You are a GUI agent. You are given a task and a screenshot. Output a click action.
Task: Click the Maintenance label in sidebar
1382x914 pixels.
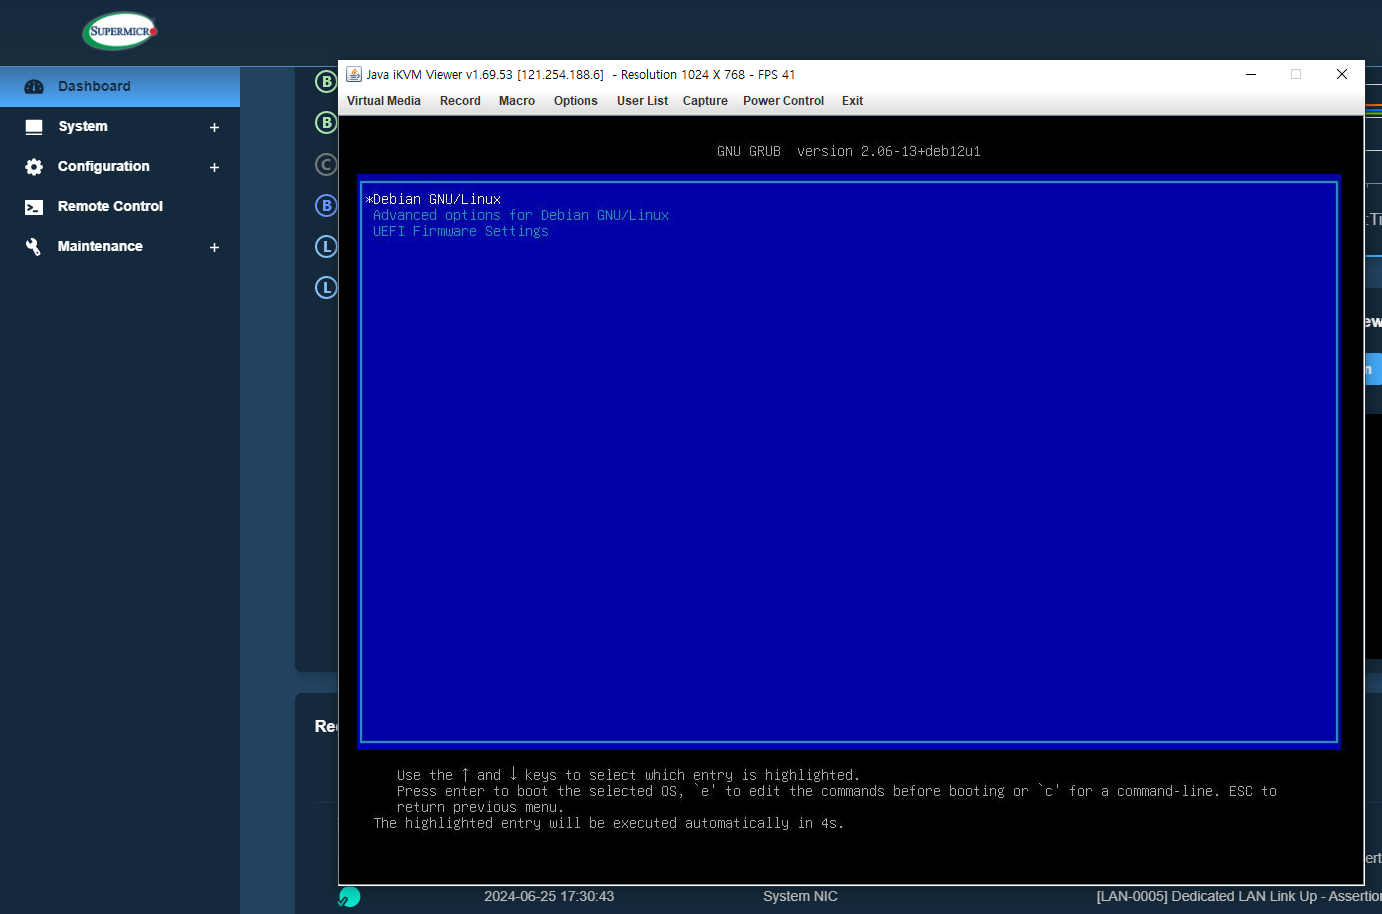(x=100, y=246)
